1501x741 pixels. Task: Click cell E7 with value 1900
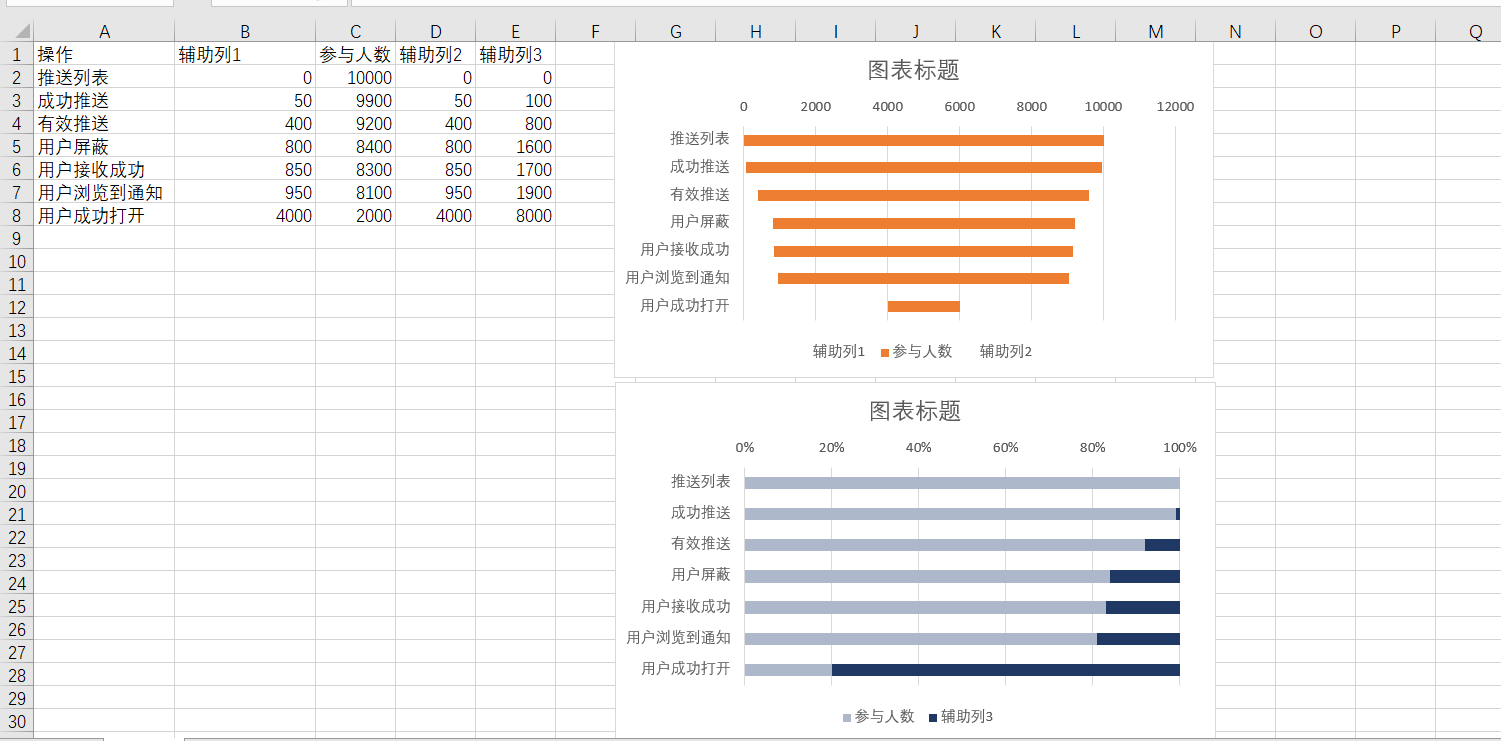tap(515, 192)
